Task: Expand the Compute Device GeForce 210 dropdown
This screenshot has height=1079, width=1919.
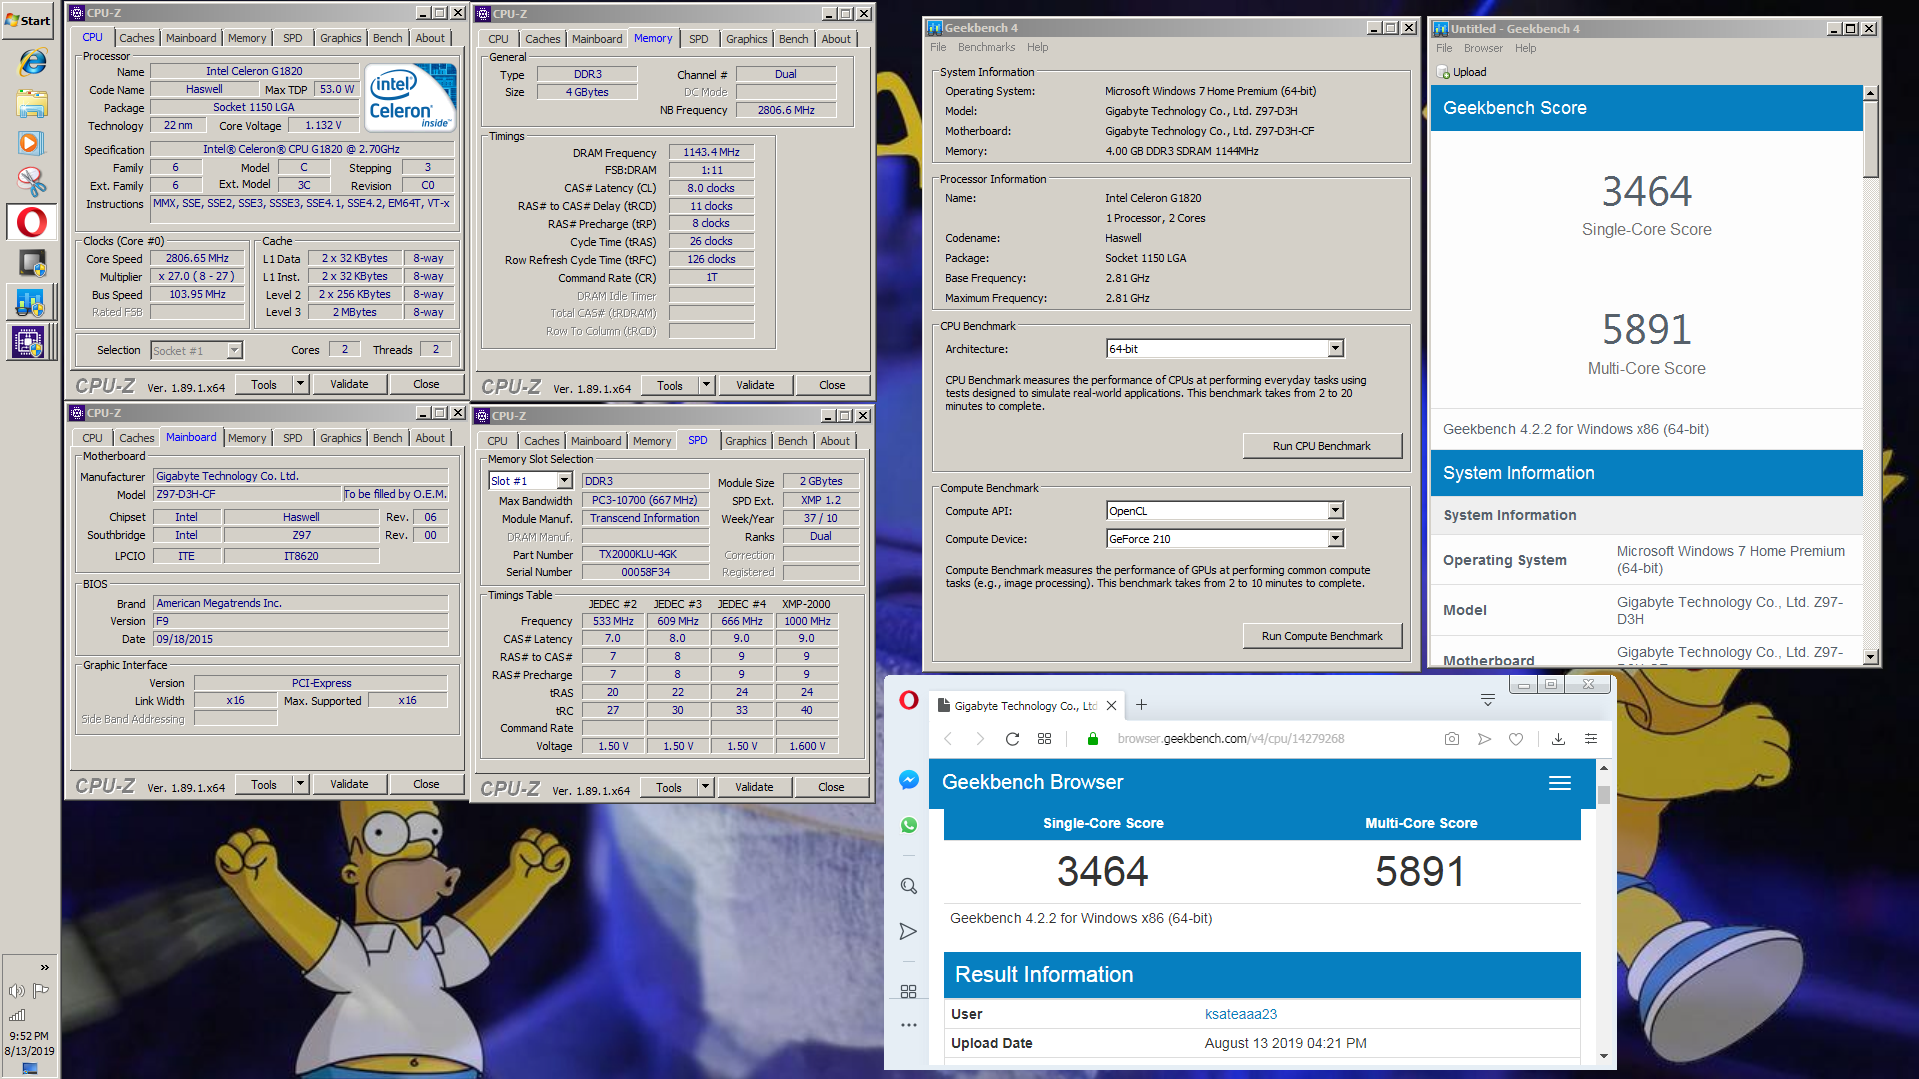Action: tap(1335, 539)
